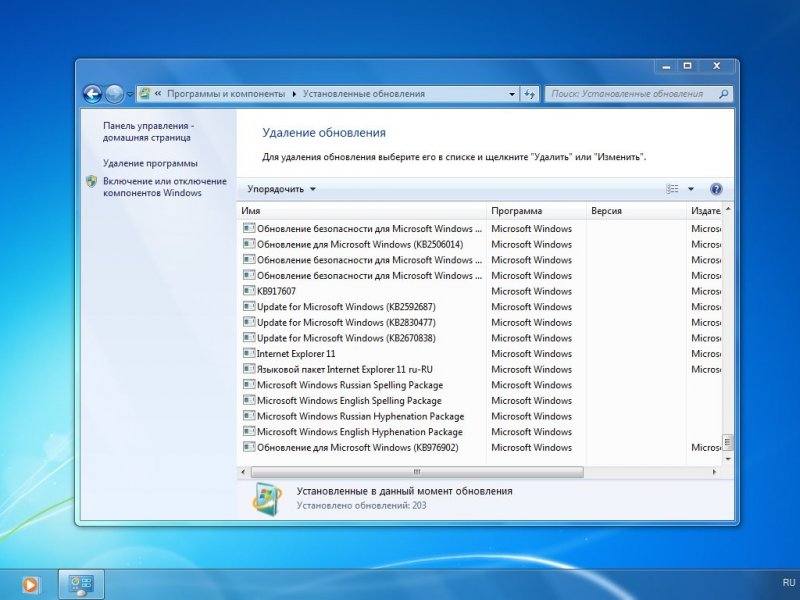Open recent pages dropdown beside navigation arrows

tap(130, 94)
